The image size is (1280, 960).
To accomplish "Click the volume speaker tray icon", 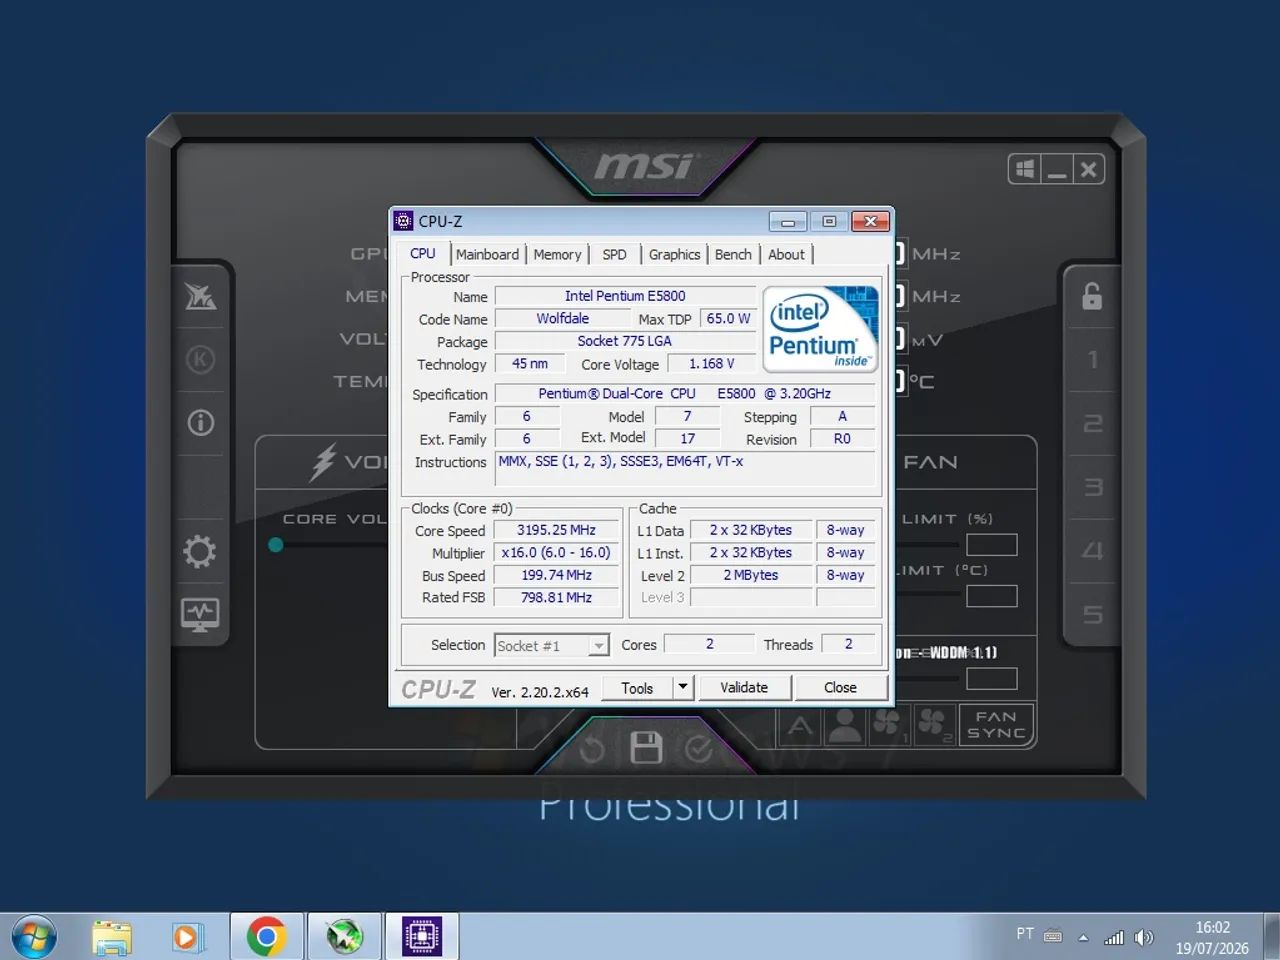I will (x=1144, y=938).
